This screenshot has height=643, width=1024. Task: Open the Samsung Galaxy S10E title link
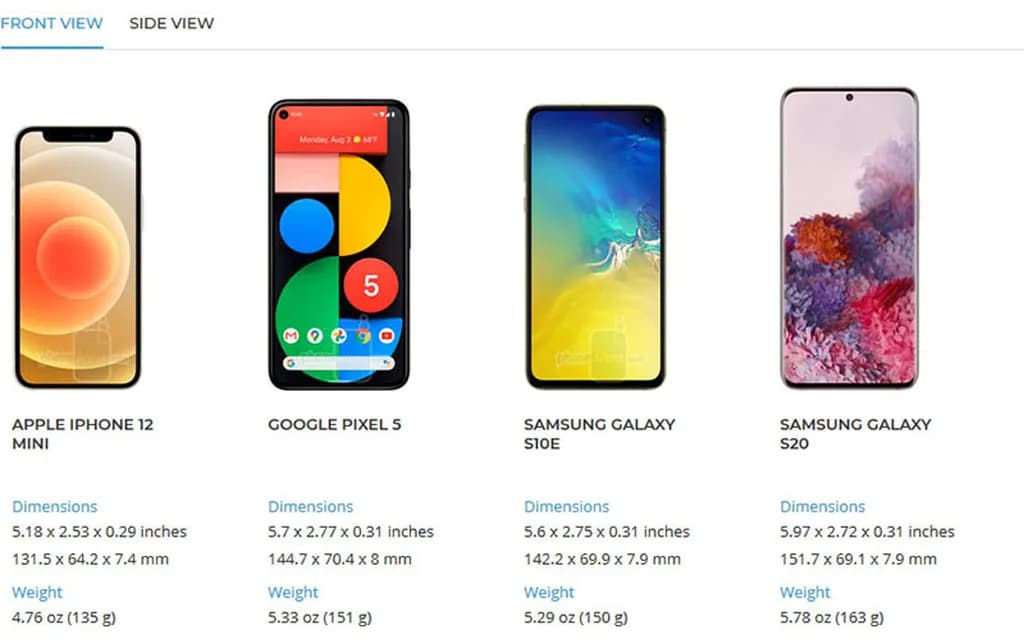(599, 434)
